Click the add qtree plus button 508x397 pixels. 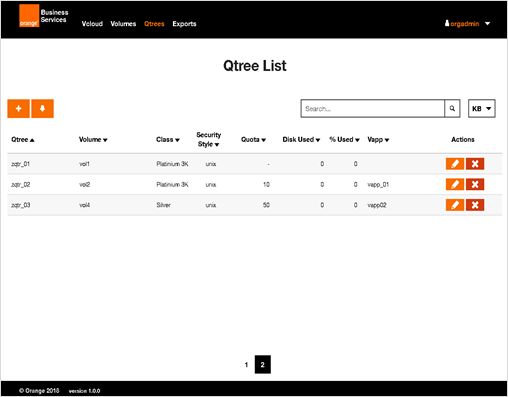pyautogui.click(x=18, y=108)
